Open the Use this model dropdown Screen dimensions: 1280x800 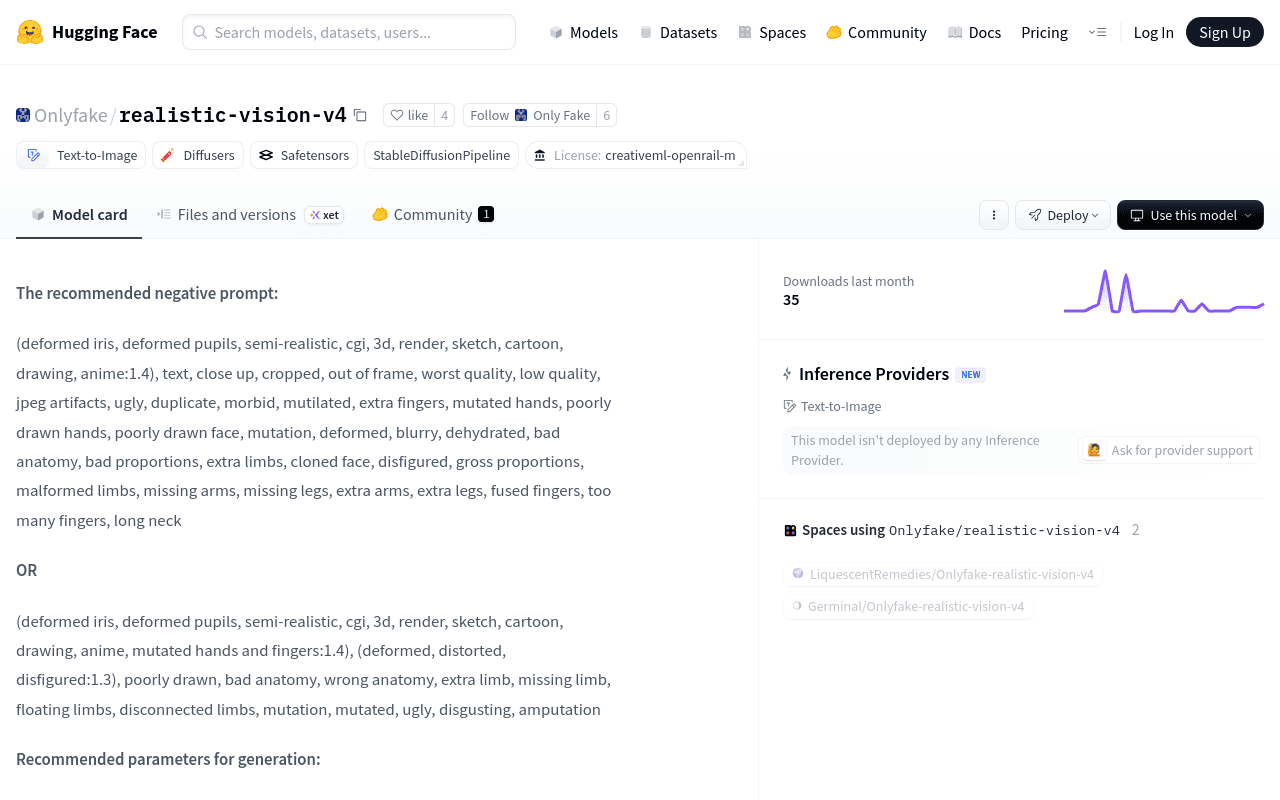coord(1190,215)
